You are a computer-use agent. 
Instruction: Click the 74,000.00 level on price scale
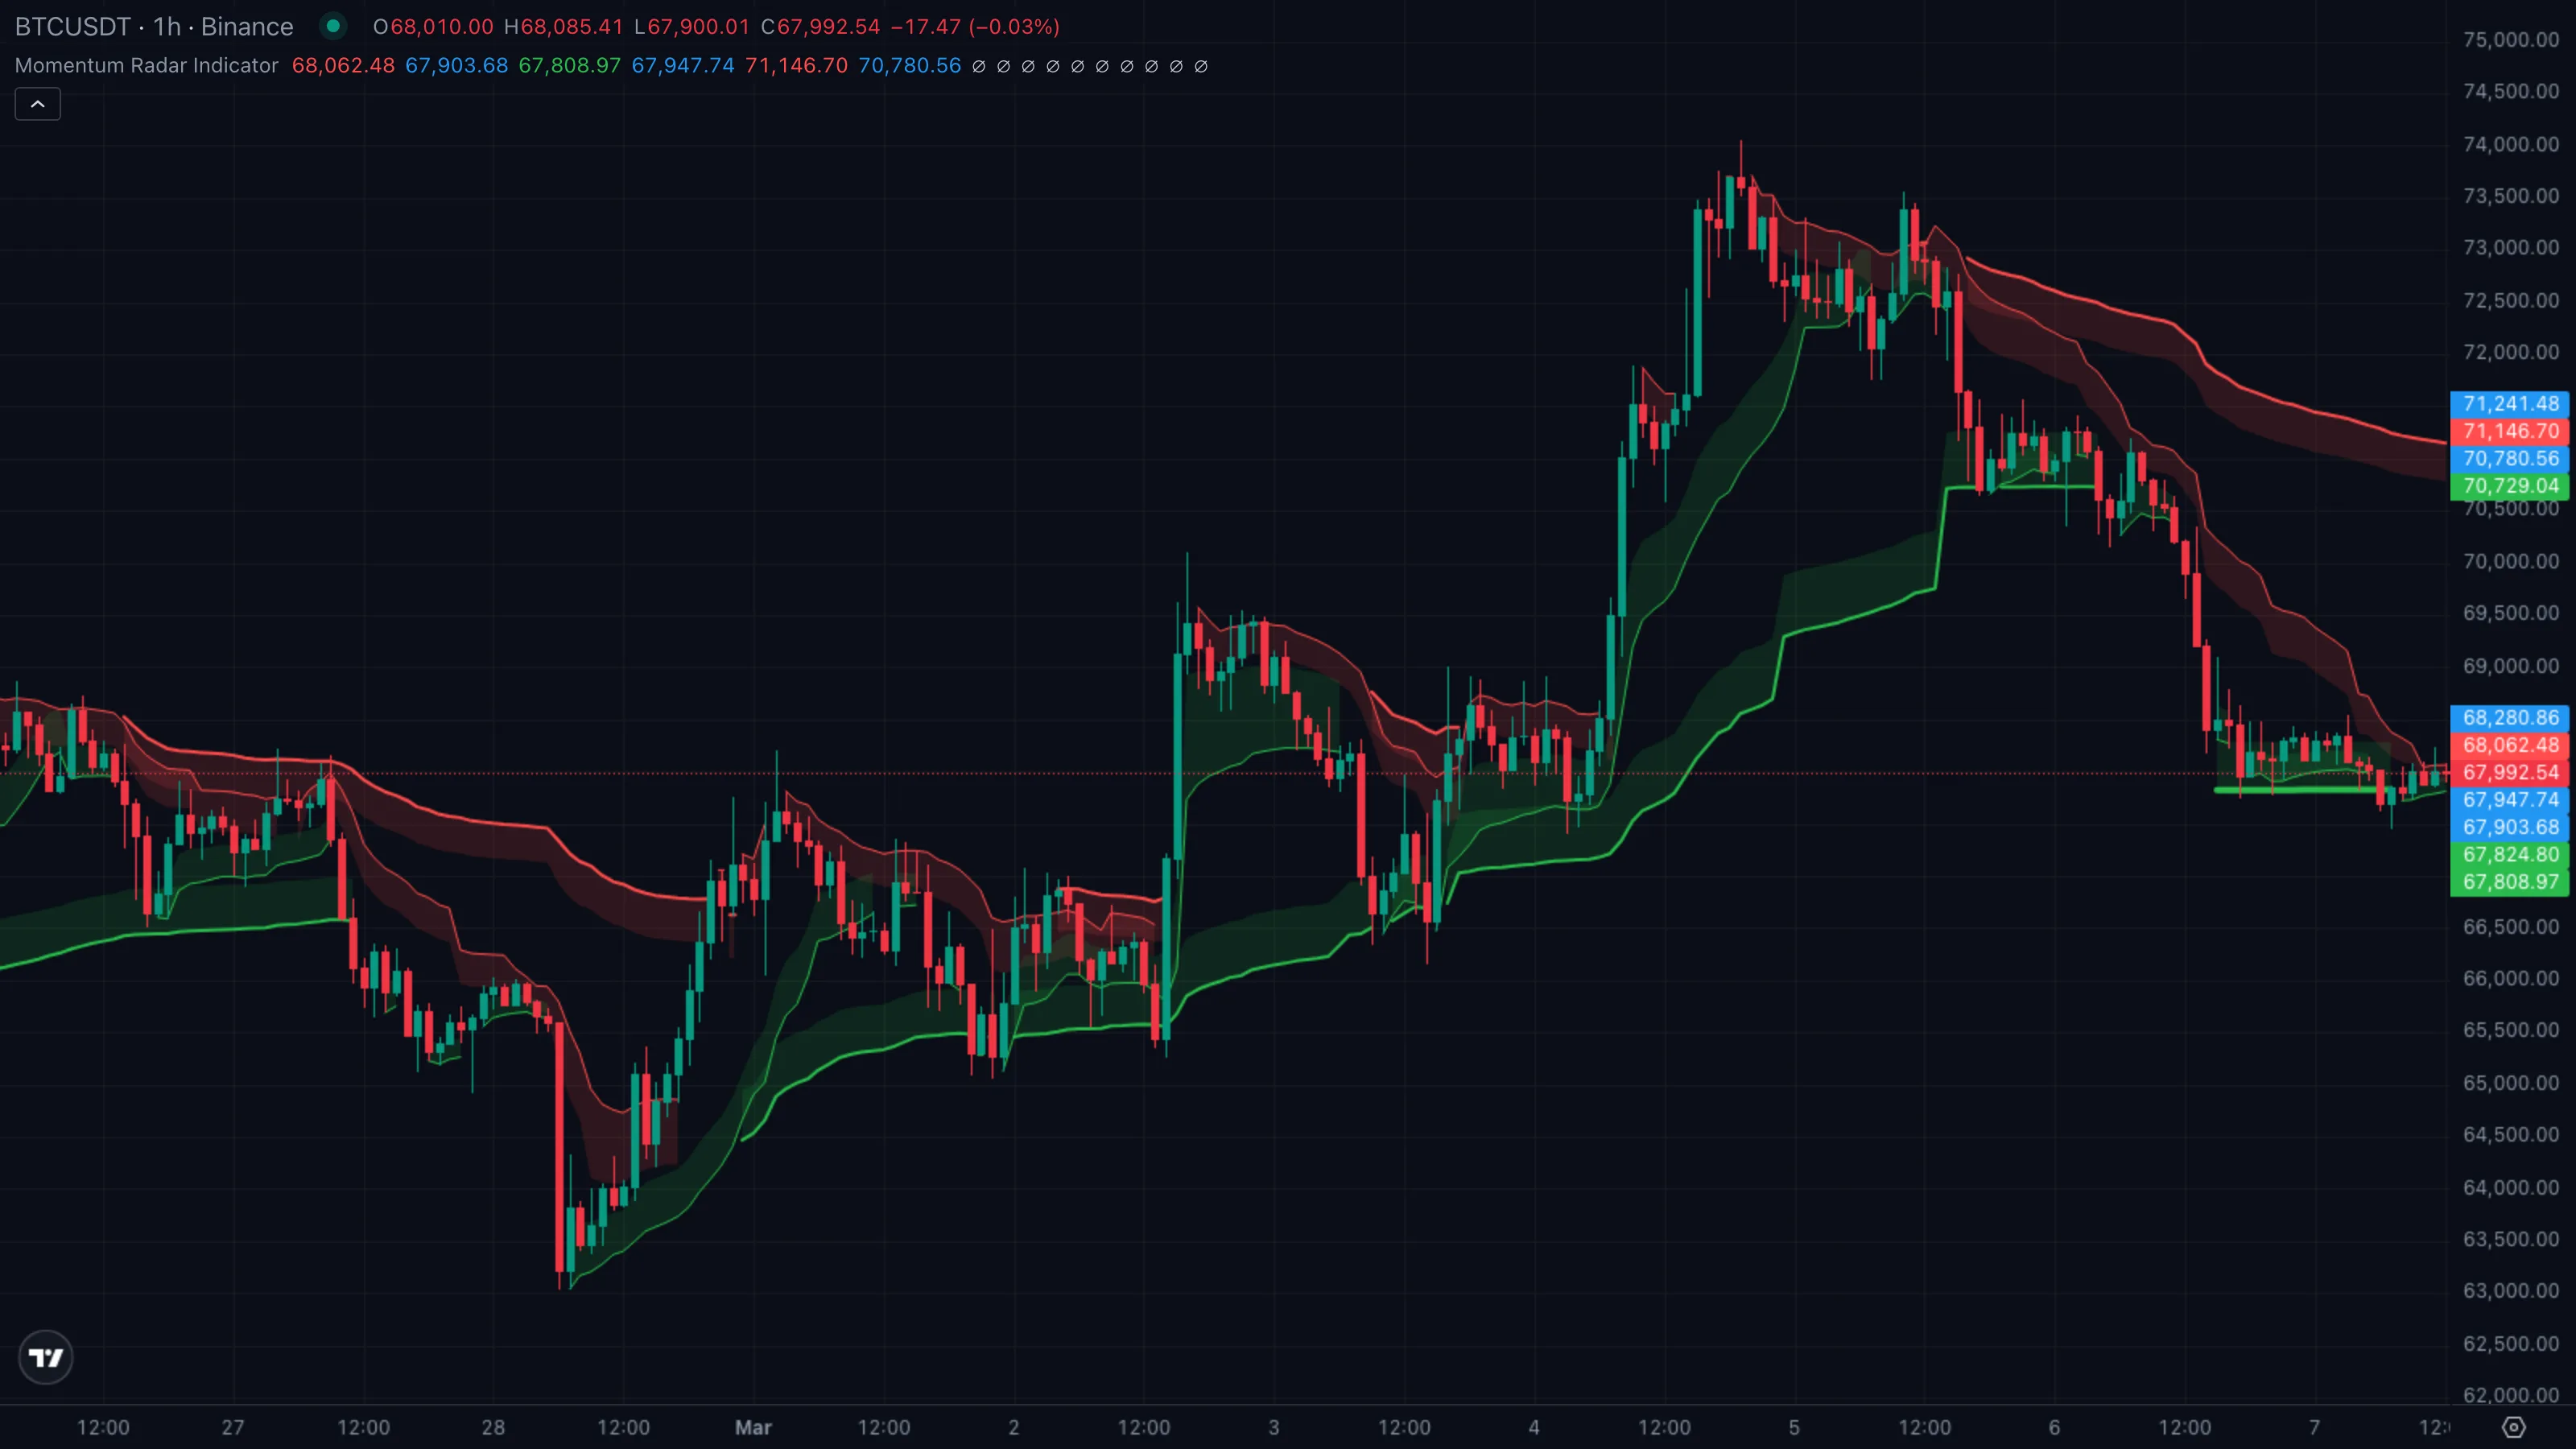pyautogui.click(x=2511, y=144)
